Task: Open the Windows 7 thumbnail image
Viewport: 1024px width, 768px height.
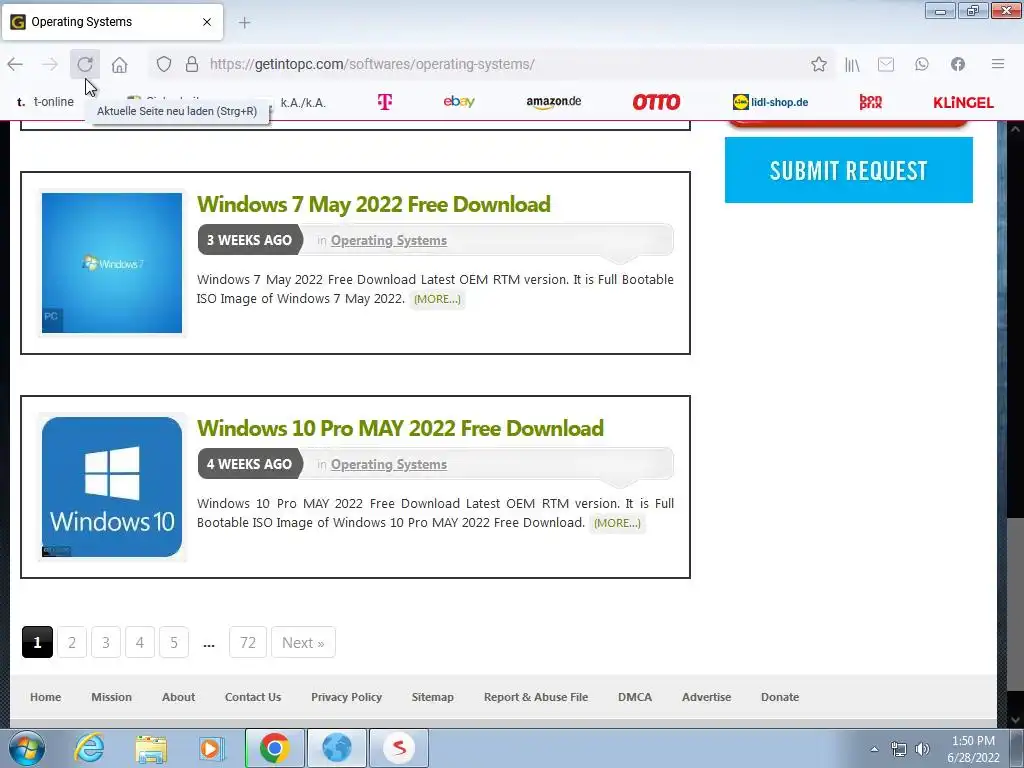Action: click(112, 263)
